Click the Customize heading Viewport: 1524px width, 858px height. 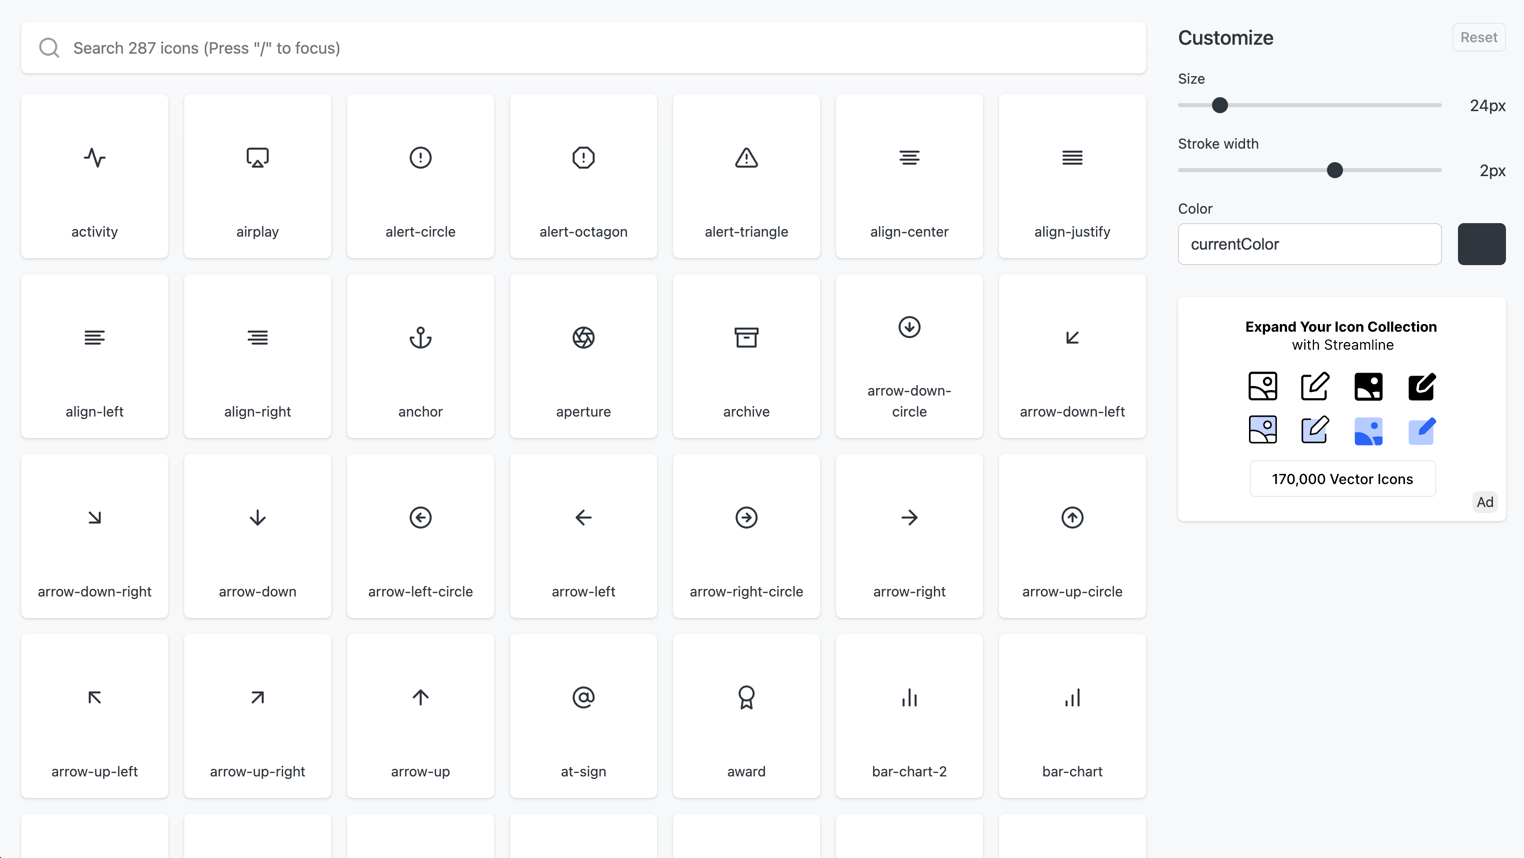coord(1225,38)
